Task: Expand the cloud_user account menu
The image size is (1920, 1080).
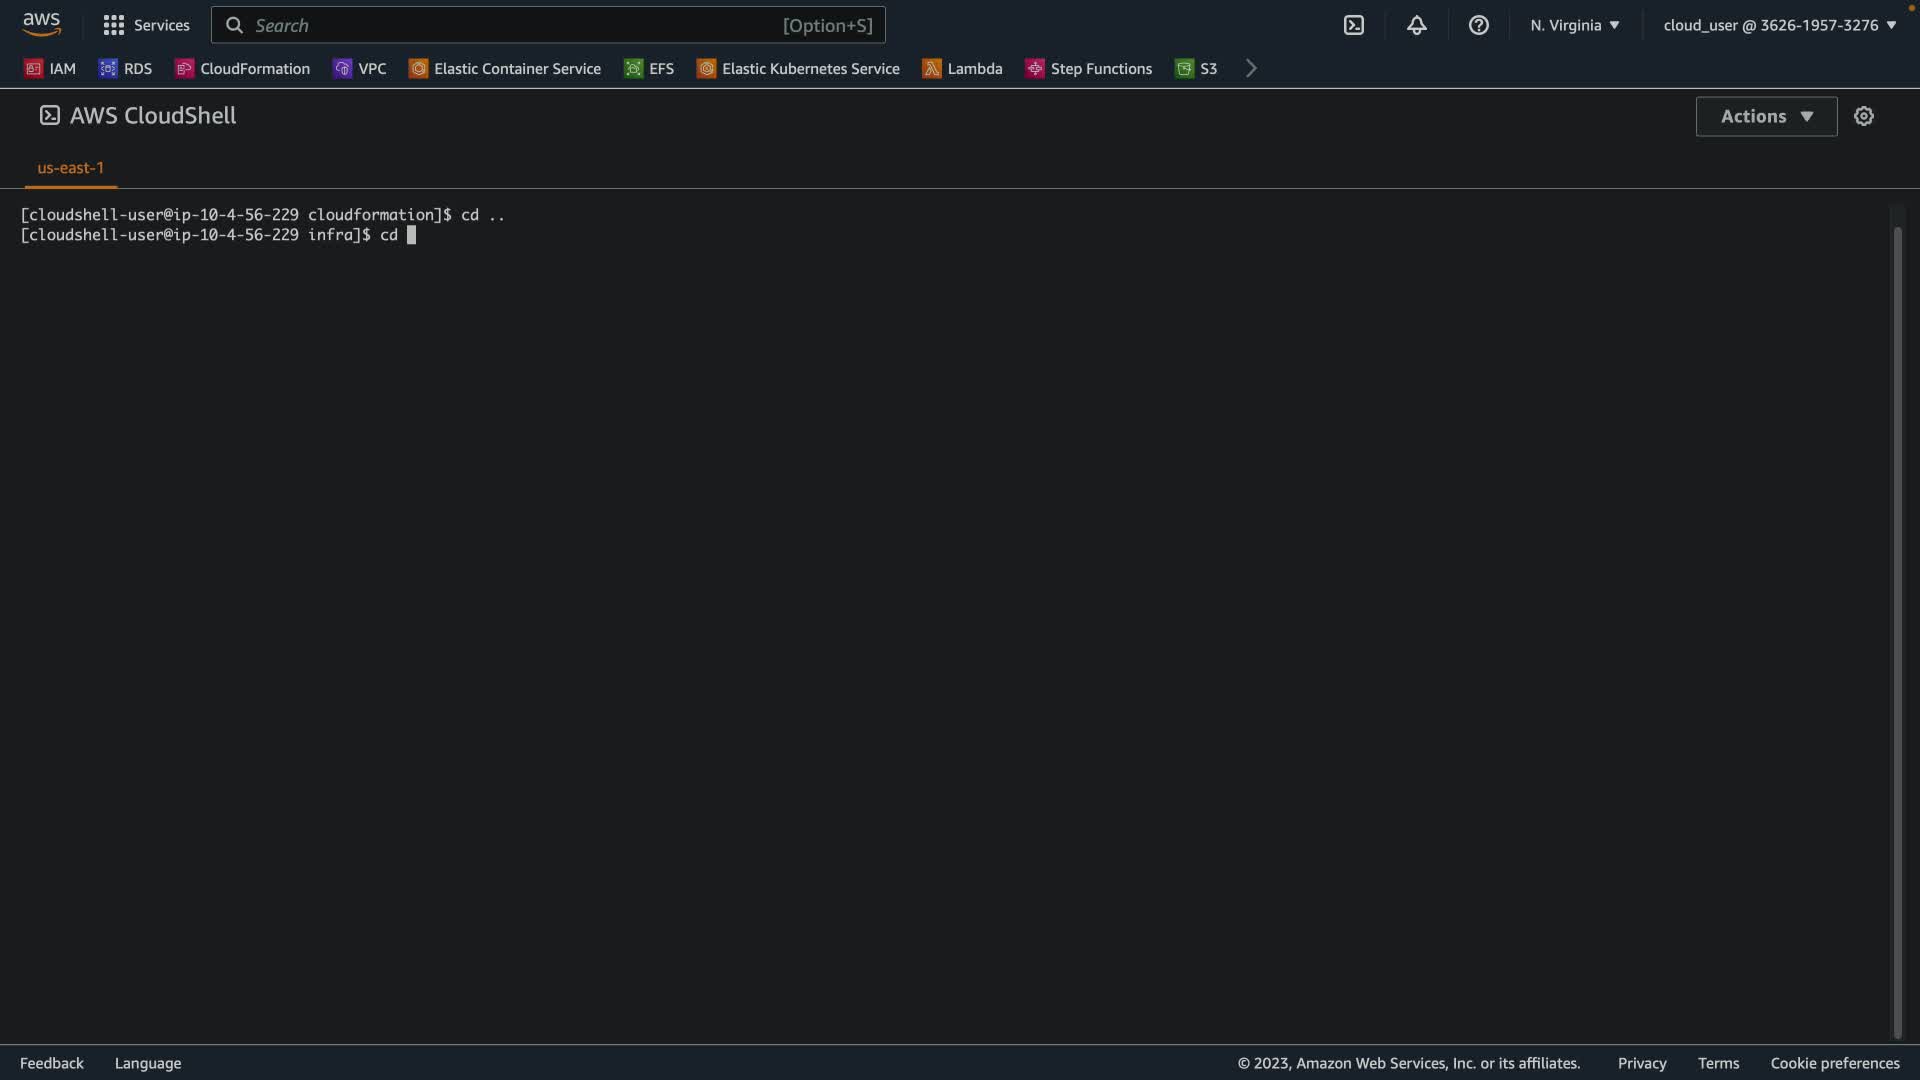Action: point(1779,25)
